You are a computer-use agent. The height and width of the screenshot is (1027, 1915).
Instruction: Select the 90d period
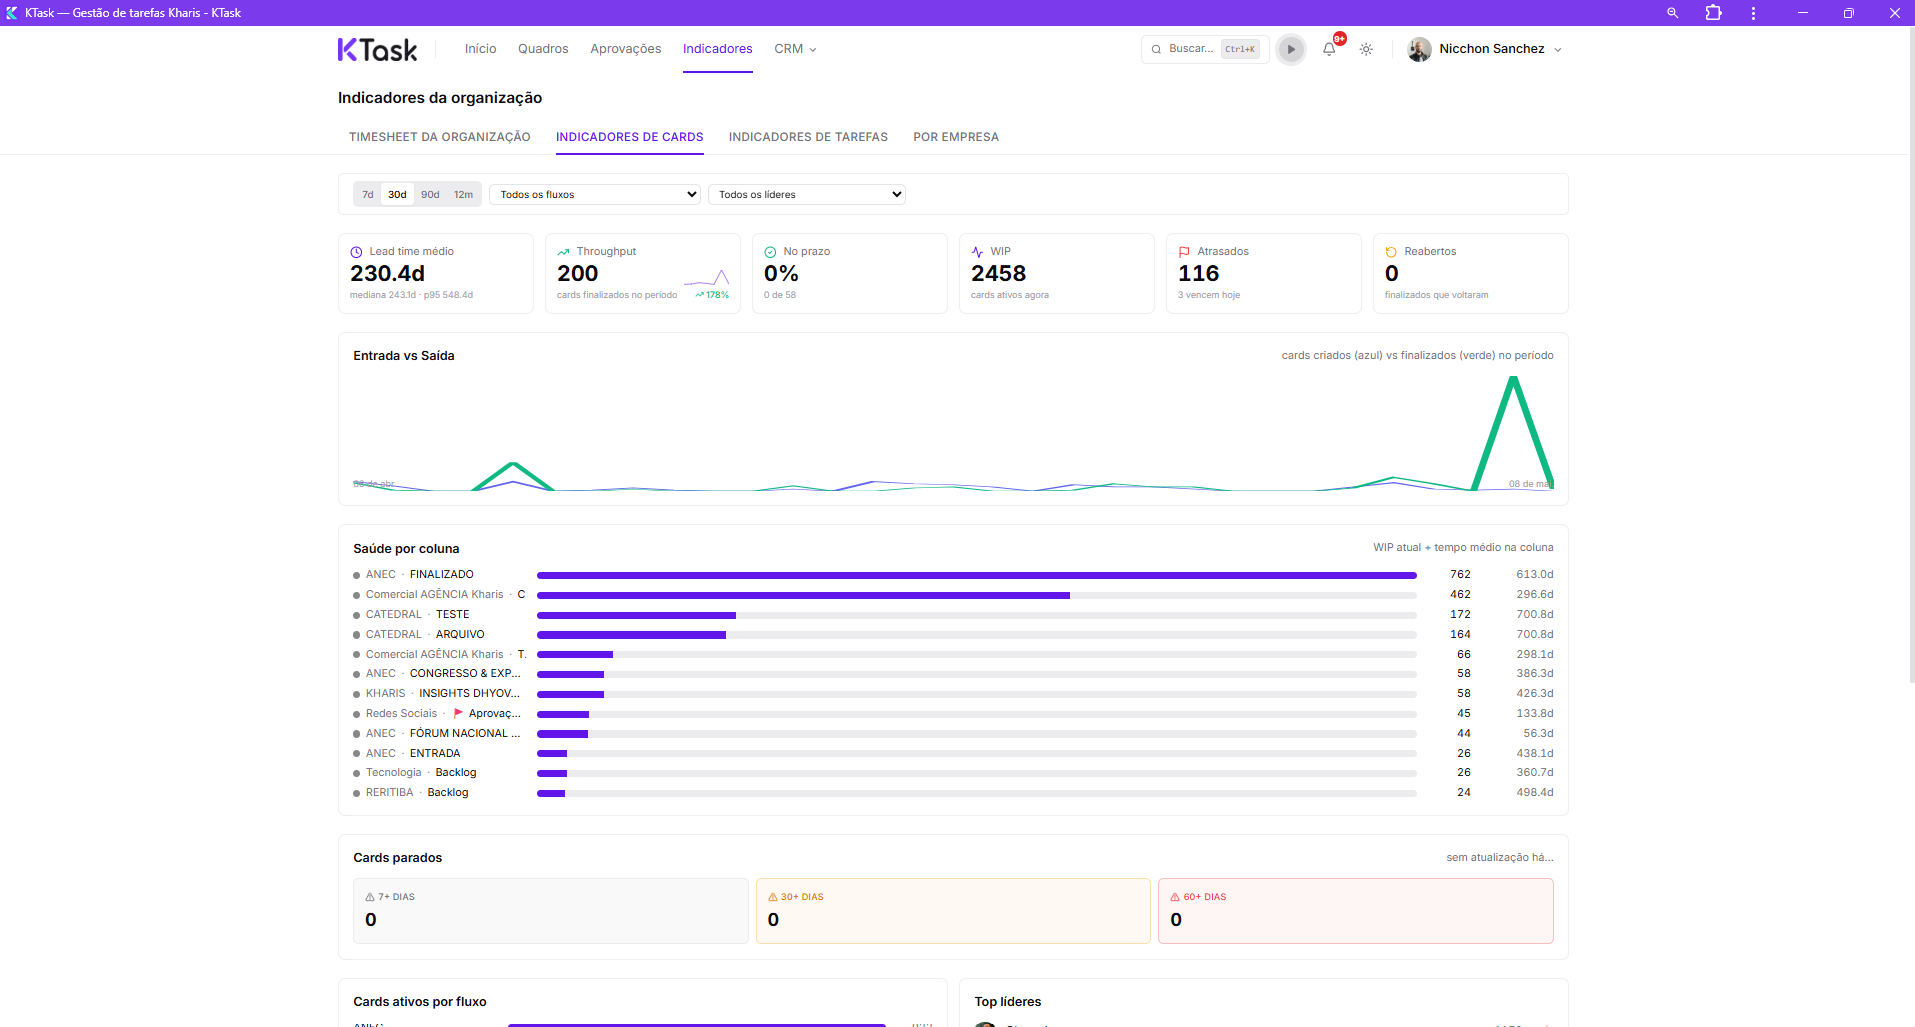[430, 194]
